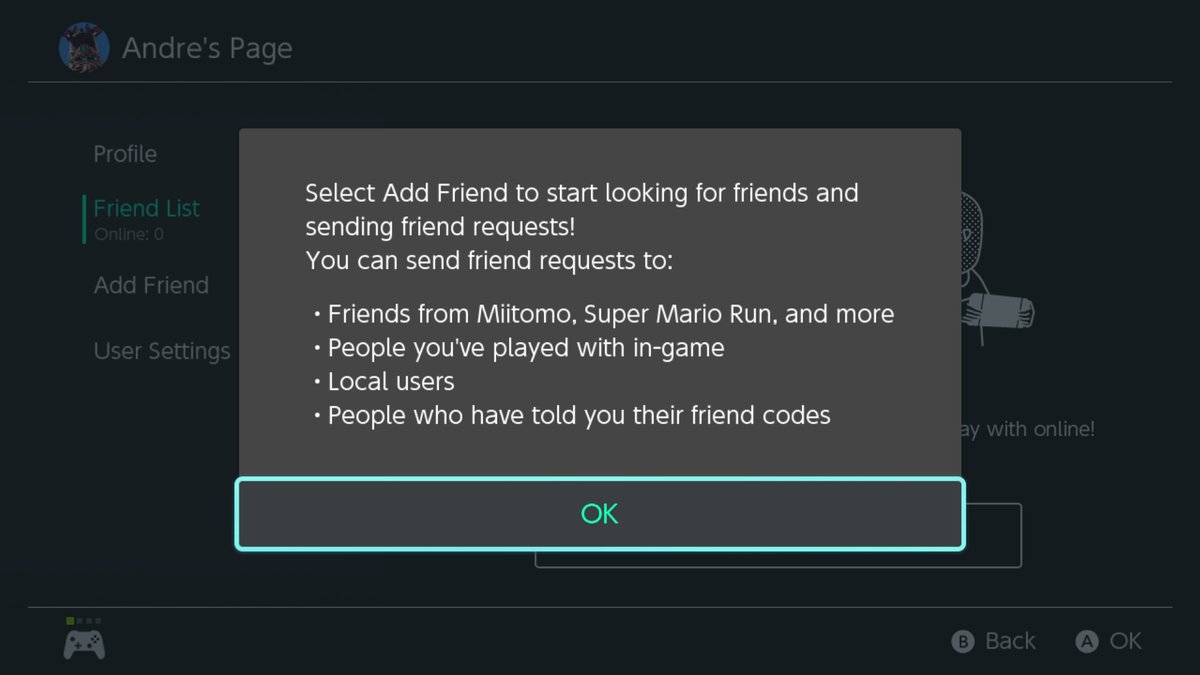Open User Settings
Viewport: 1200px width, 675px height.
[162, 350]
